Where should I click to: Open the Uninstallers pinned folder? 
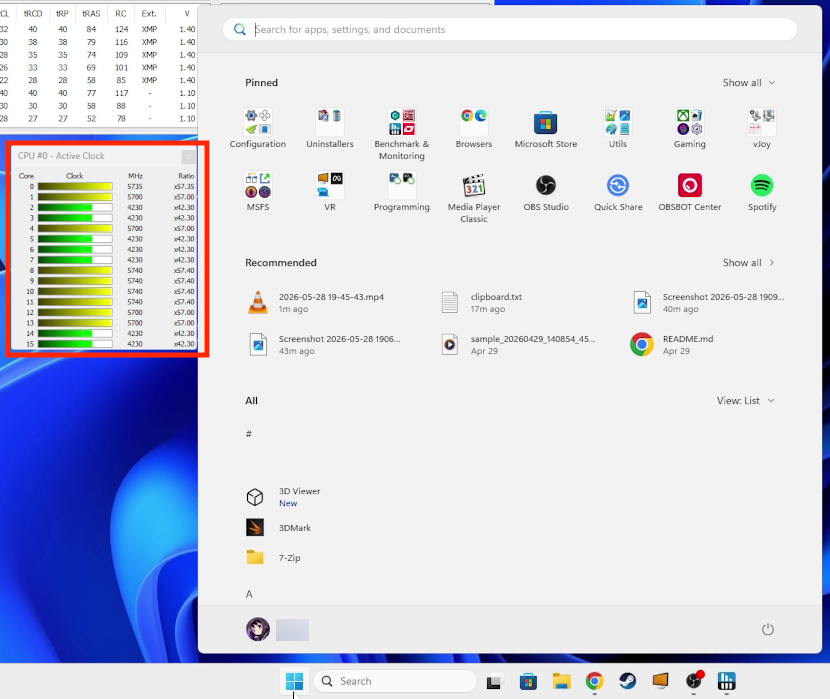tap(330, 129)
